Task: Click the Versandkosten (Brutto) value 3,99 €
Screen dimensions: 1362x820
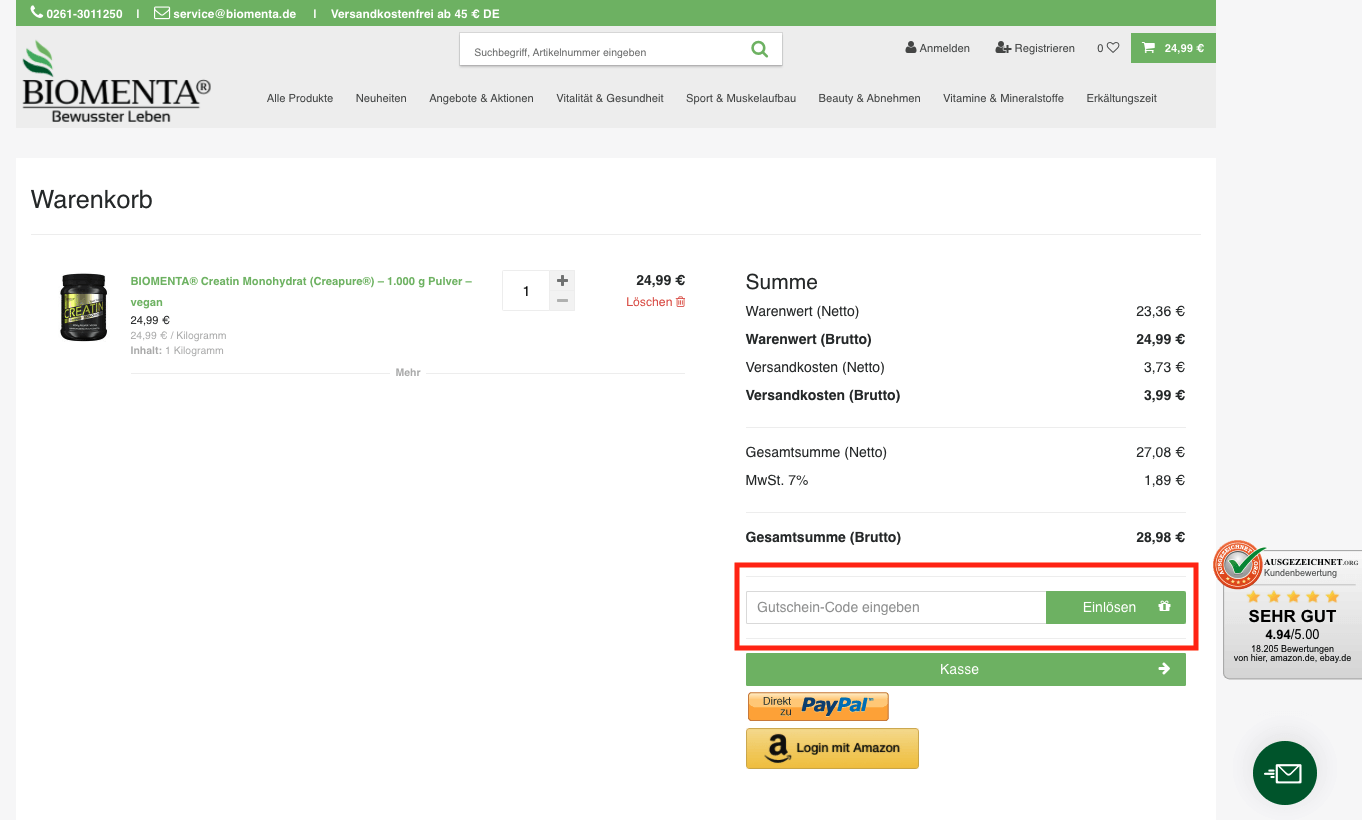Action: [1164, 395]
